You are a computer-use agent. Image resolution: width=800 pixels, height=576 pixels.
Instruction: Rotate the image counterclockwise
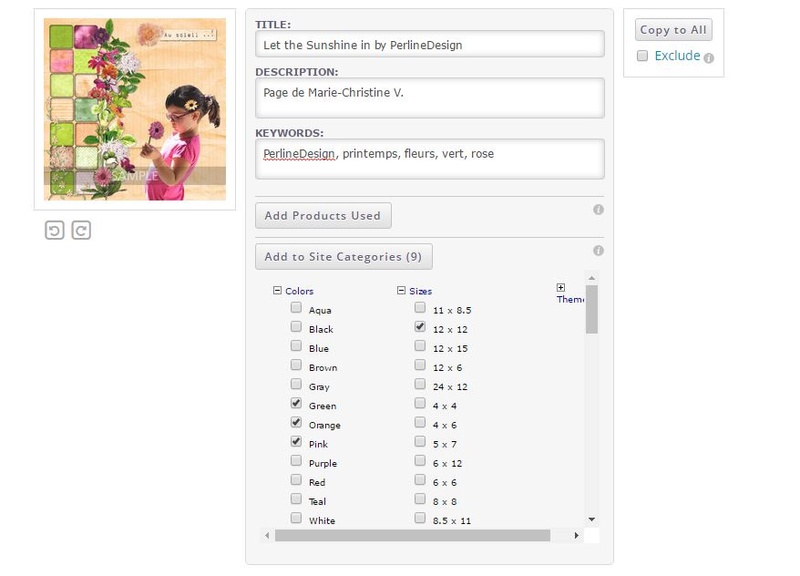click(x=55, y=230)
